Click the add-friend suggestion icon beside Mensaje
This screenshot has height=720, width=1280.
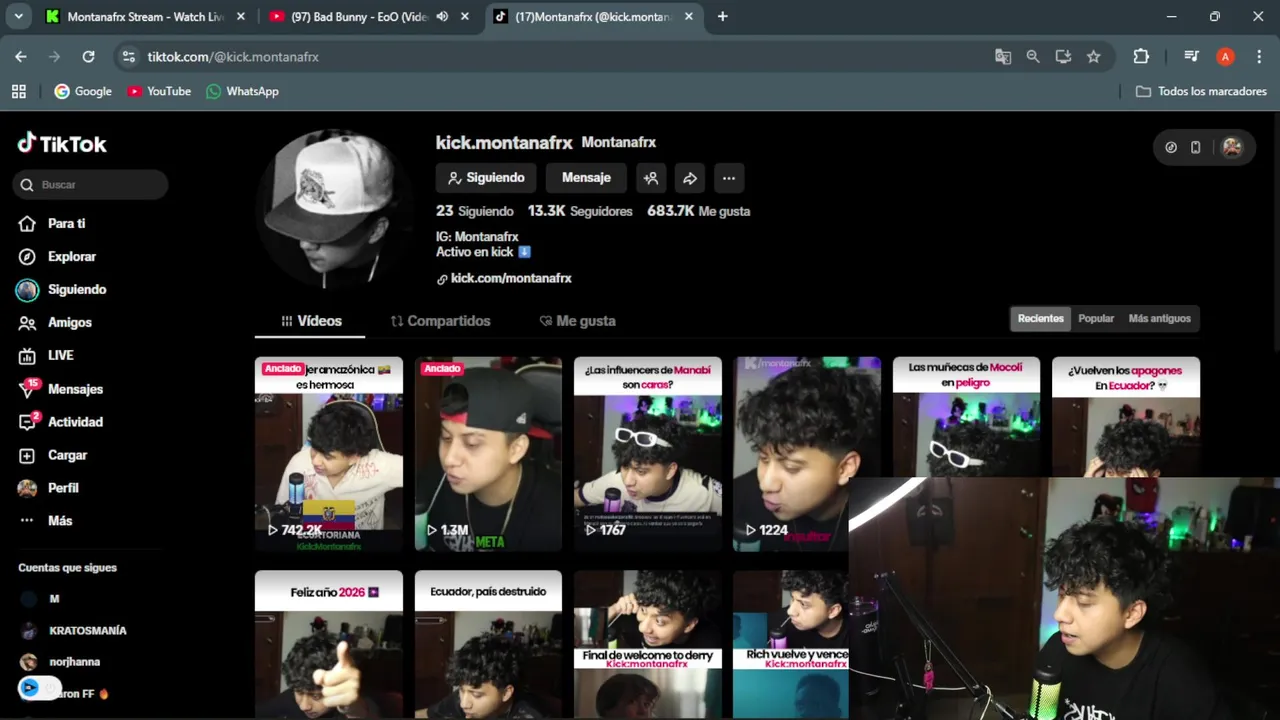coord(651,178)
